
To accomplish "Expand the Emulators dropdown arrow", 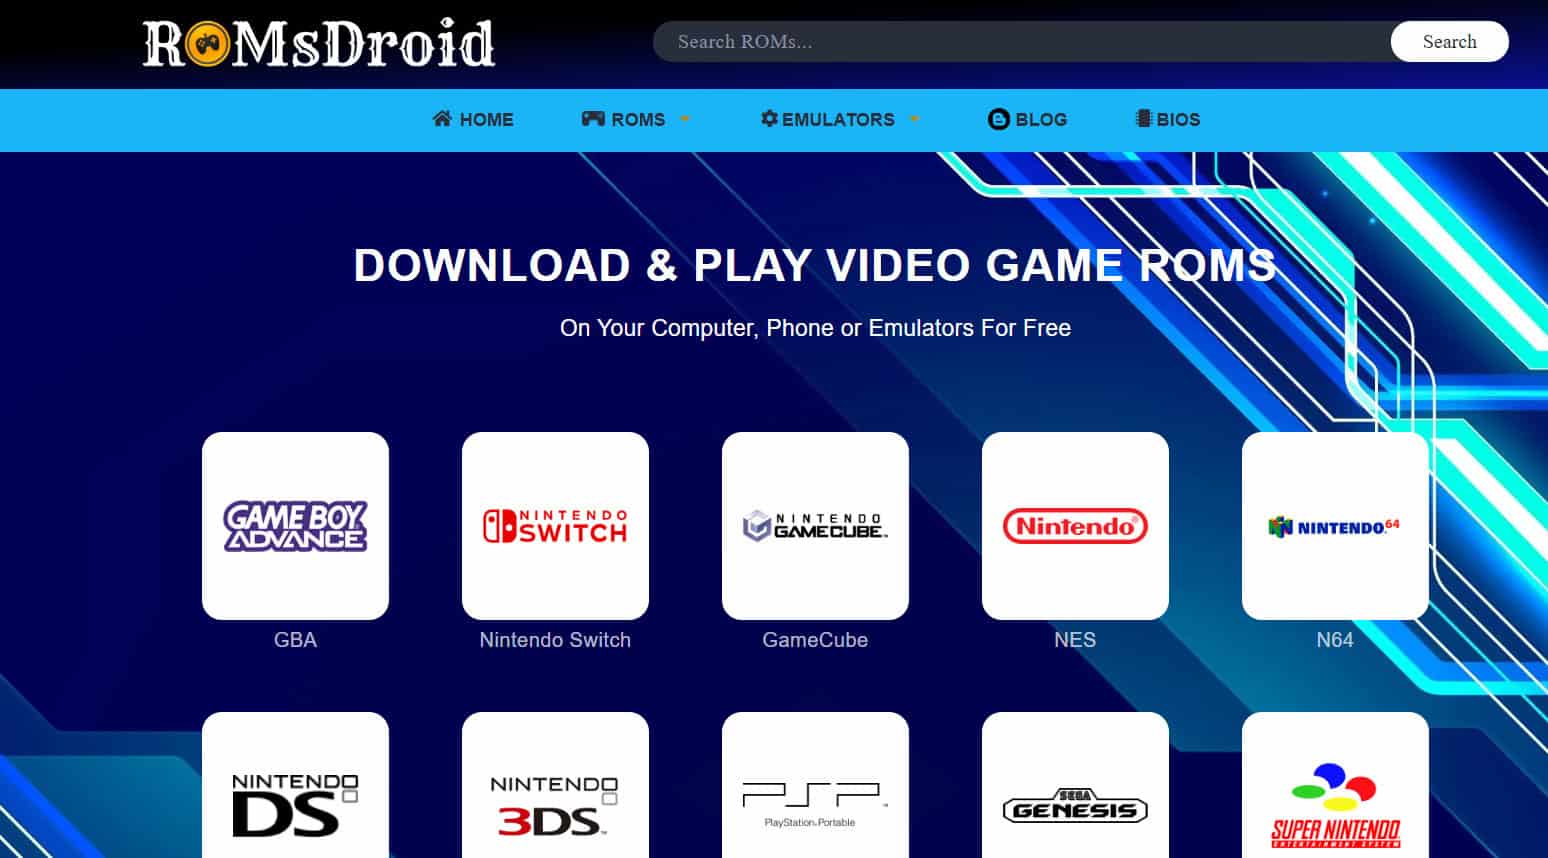I will click(914, 119).
